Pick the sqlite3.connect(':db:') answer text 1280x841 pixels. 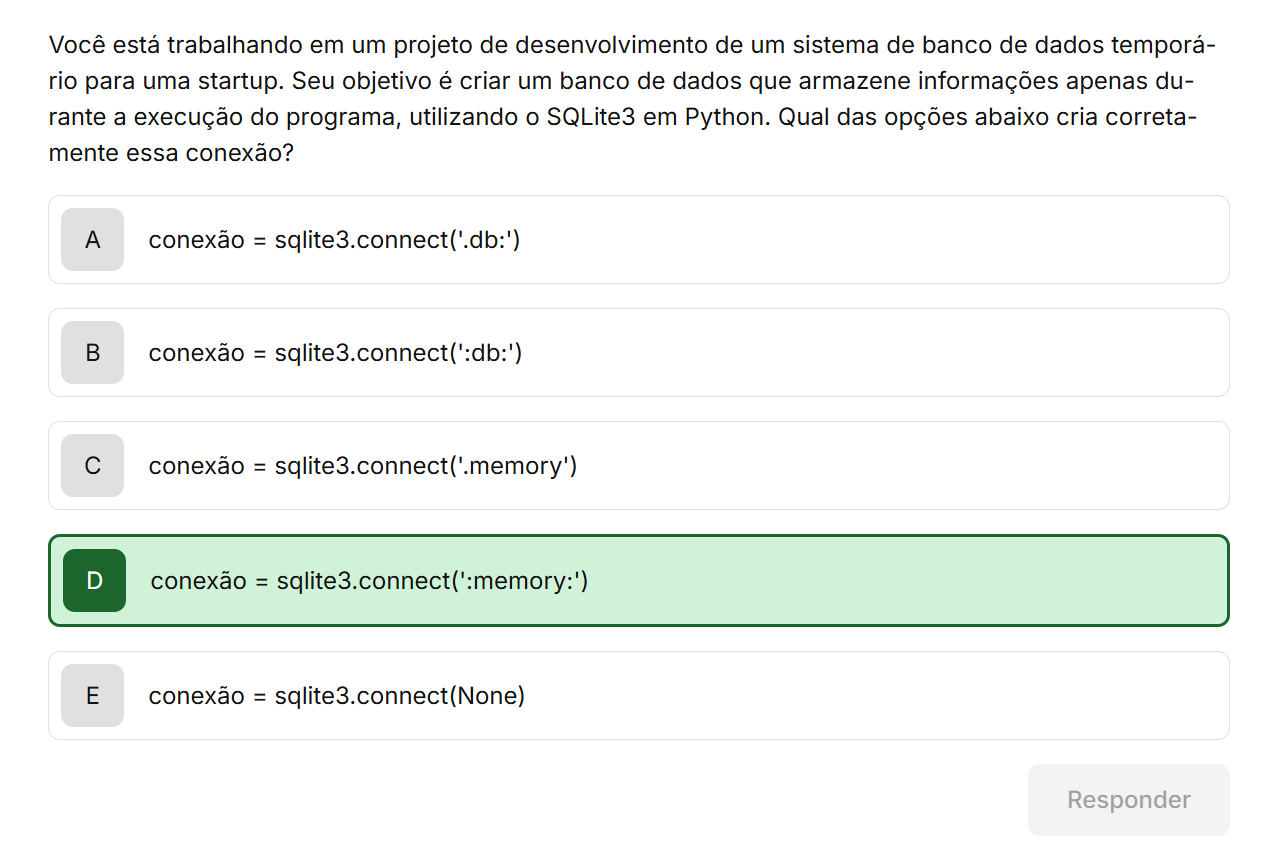click(x=335, y=353)
